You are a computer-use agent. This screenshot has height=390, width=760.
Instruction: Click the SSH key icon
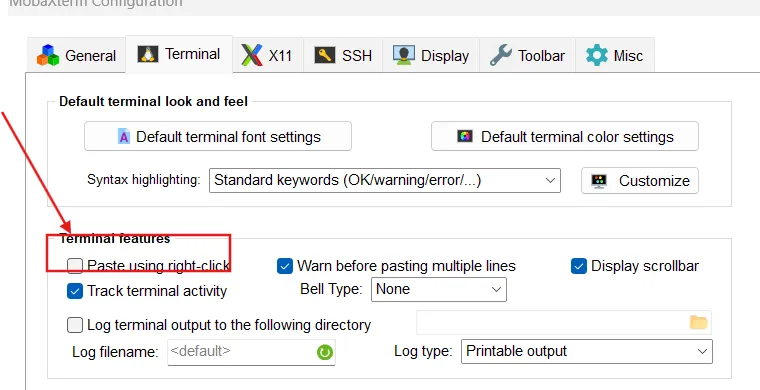tap(325, 55)
